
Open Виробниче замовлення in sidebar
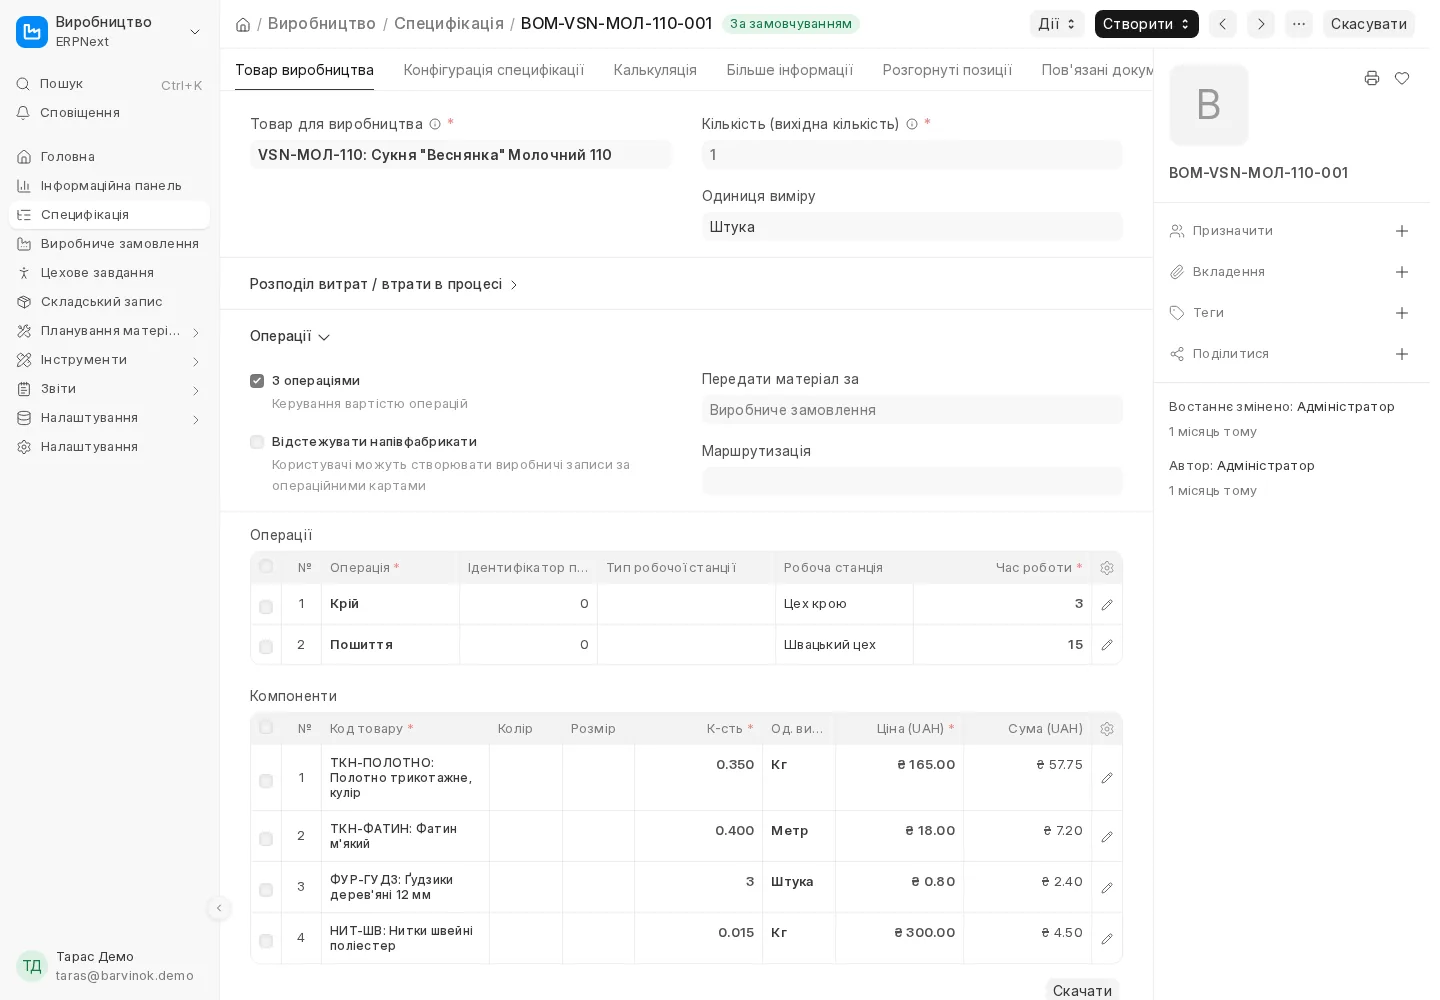(110, 244)
